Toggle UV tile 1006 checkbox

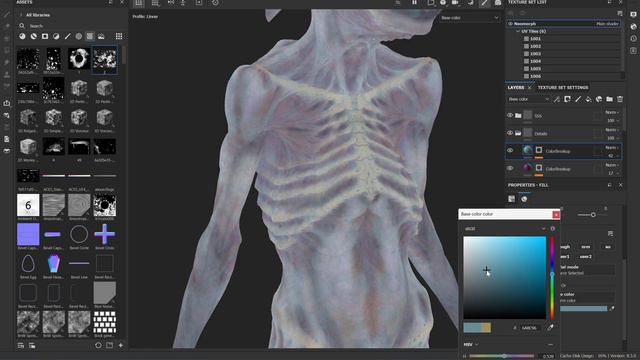pyautogui.click(x=526, y=76)
